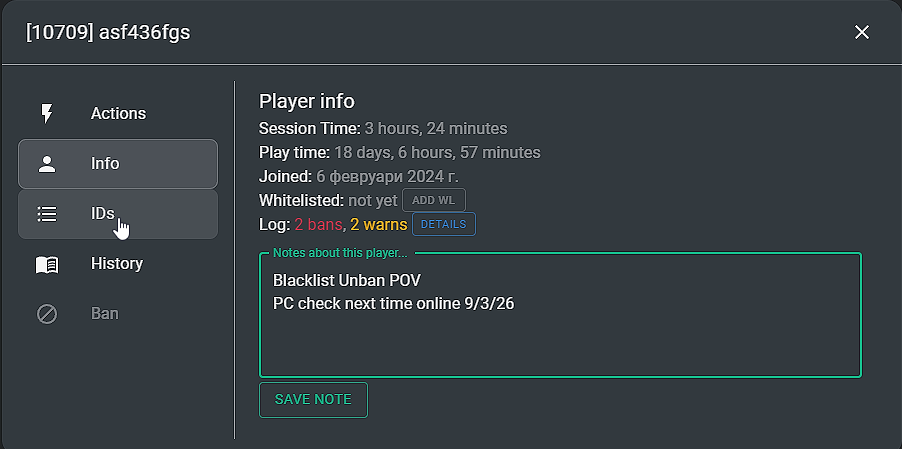This screenshot has height=449, width=902.
Task: Click the crossed-circle Ban icon
Action: coord(47,314)
